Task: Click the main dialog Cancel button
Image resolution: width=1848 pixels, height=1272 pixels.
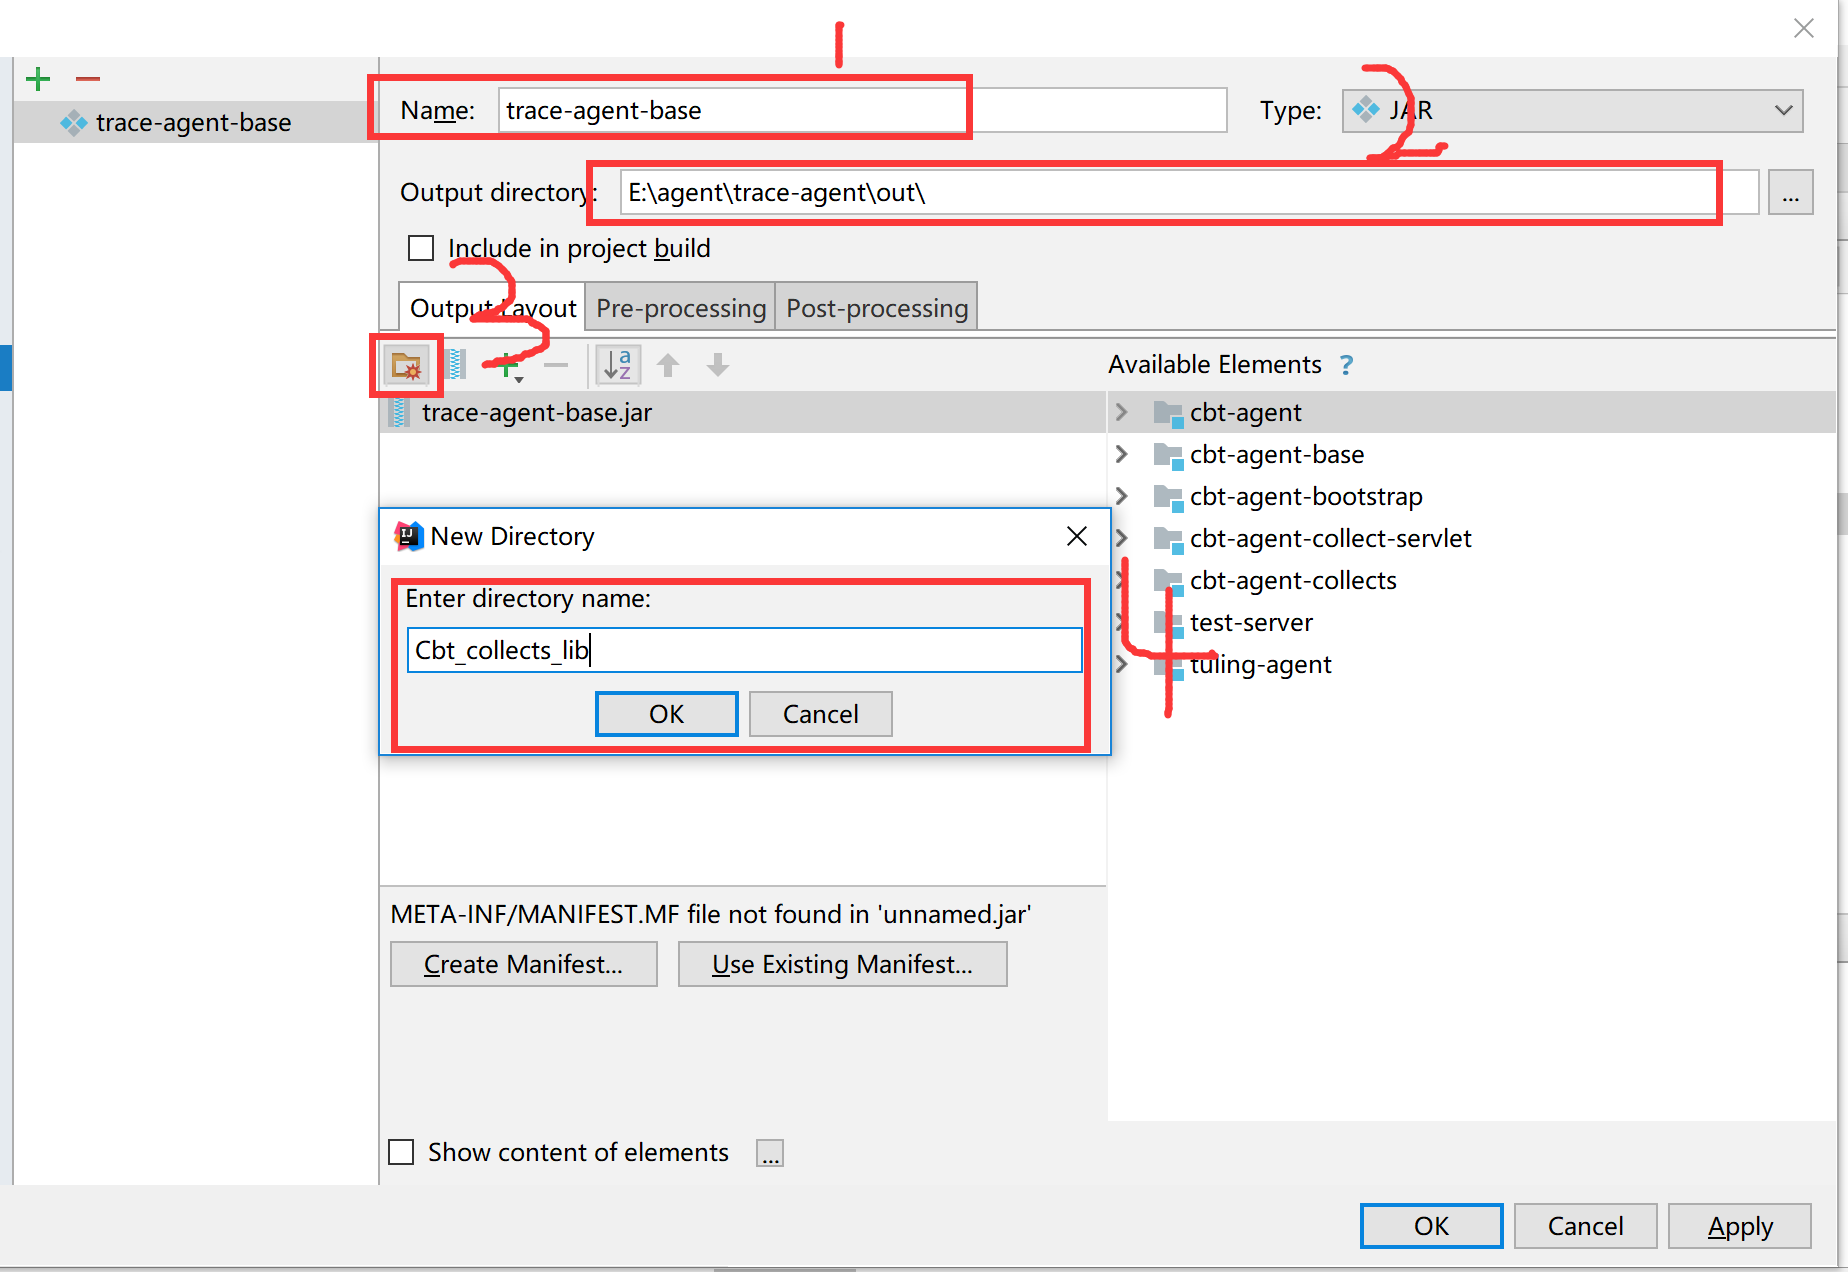Action: click(1585, 1226)
